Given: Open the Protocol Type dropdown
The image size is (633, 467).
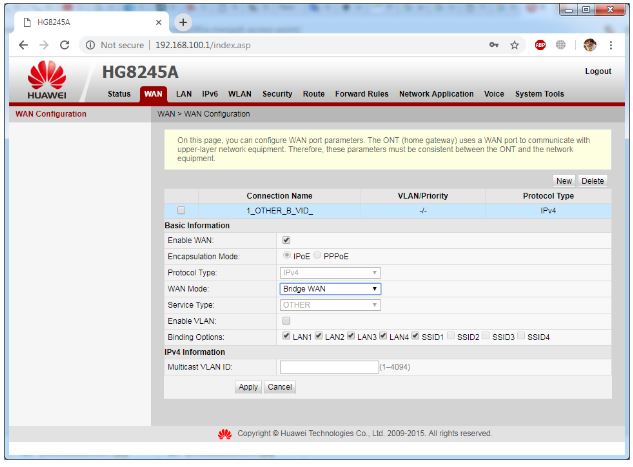Looking at the screenshot, I should (330, 272).
